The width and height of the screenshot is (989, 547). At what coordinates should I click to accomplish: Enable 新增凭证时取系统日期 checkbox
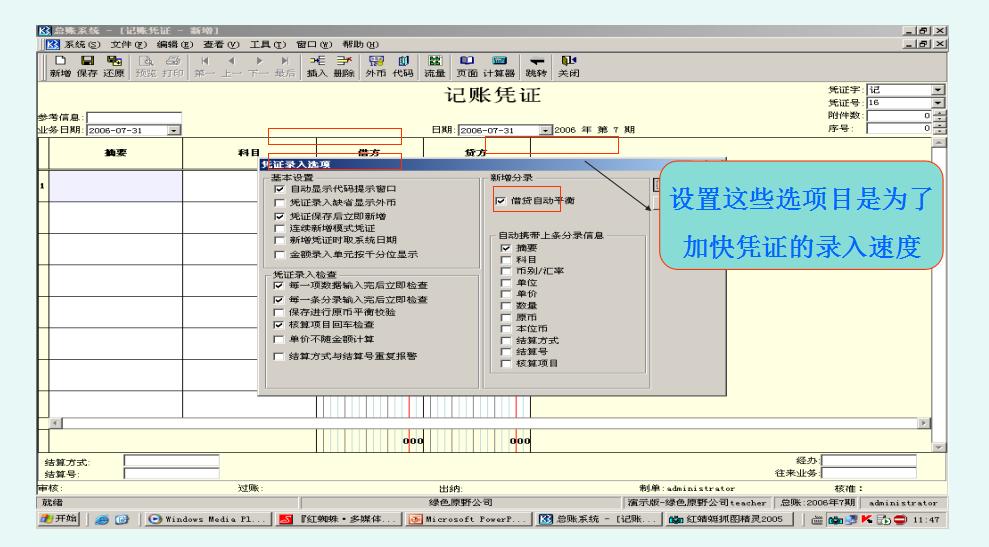click(279, 240)
